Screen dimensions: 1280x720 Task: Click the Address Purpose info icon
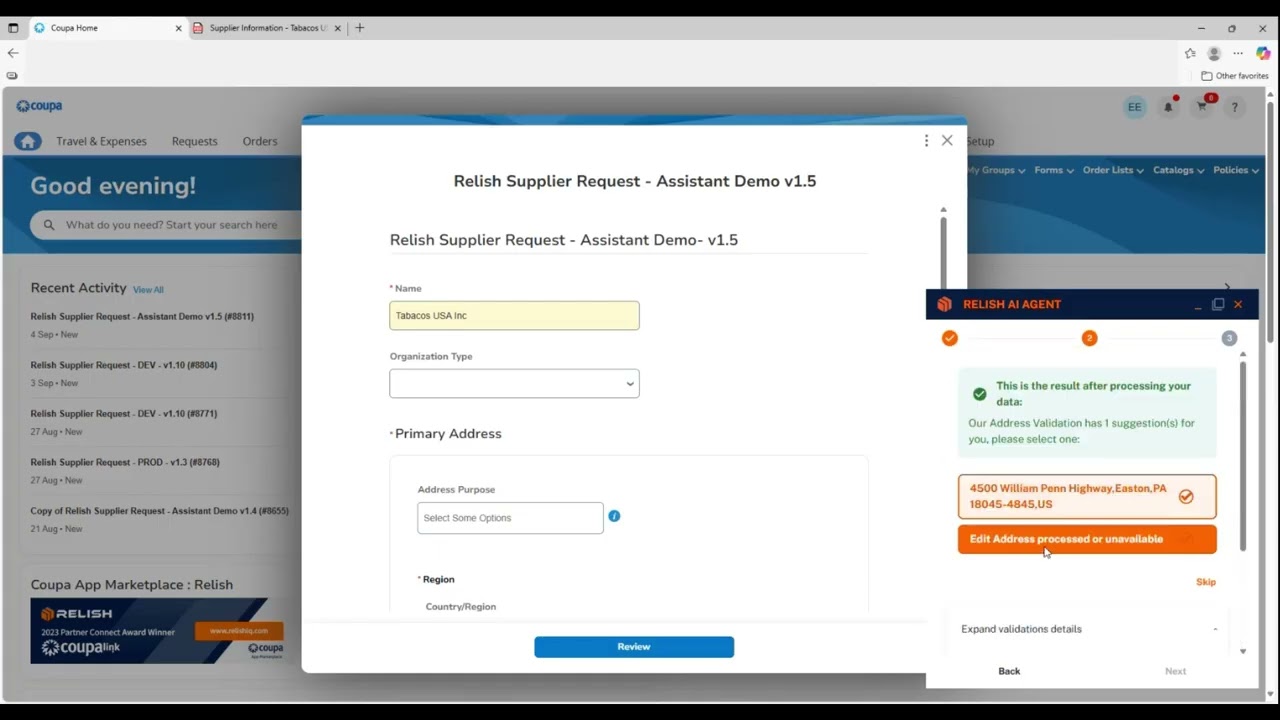click(614, 516)
